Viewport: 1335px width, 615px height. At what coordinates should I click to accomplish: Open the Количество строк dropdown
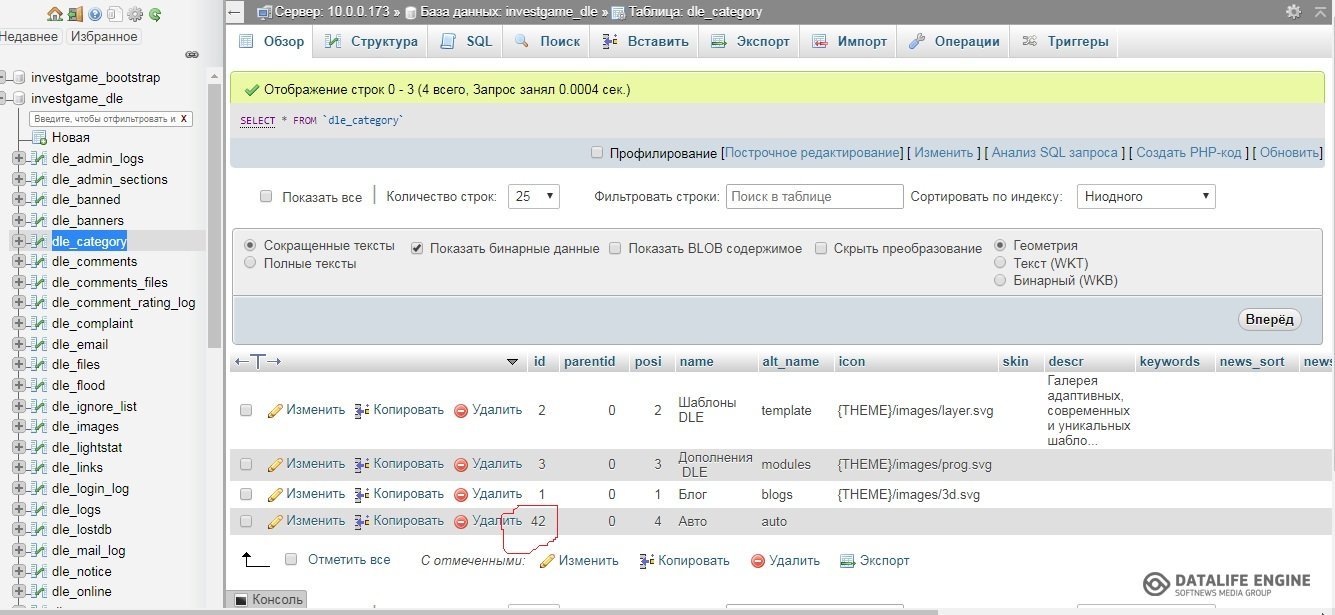[533, 197]
